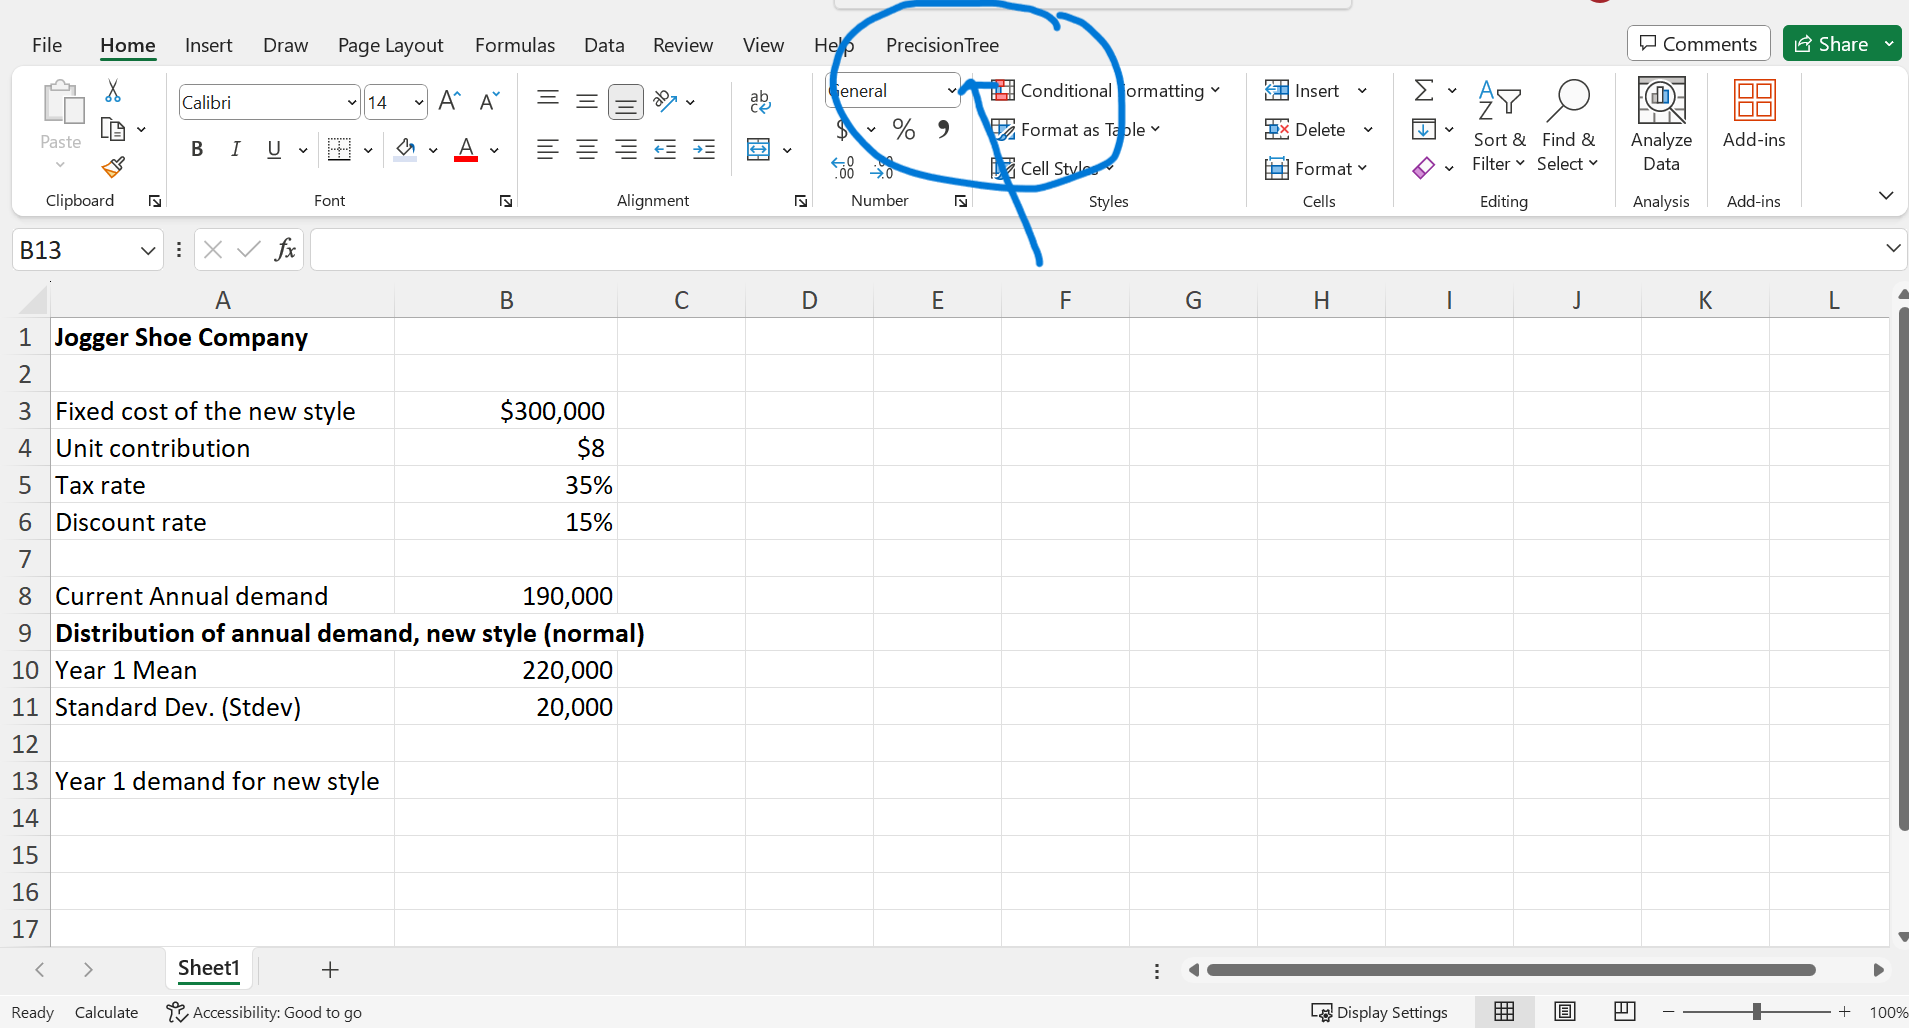Click the Wrap Text icon
The image size is (1909, 1029).
[x=759, y=101]
